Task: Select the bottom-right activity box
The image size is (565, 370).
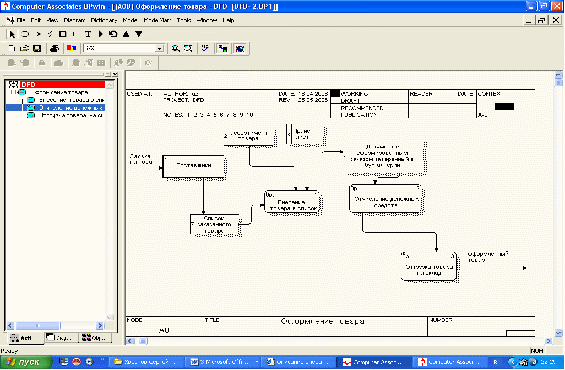Action: 430,267
